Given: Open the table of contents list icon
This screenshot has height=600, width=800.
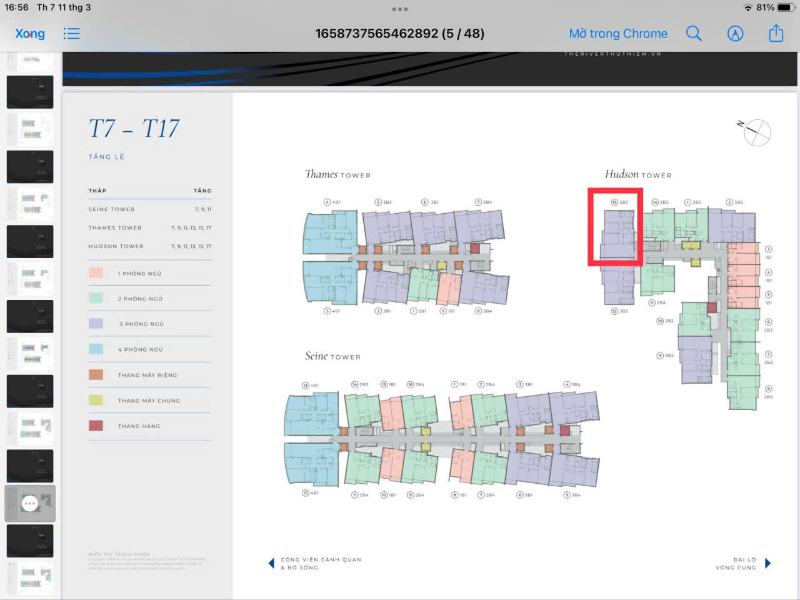Looking at the screenshot, I should [71, 34].
